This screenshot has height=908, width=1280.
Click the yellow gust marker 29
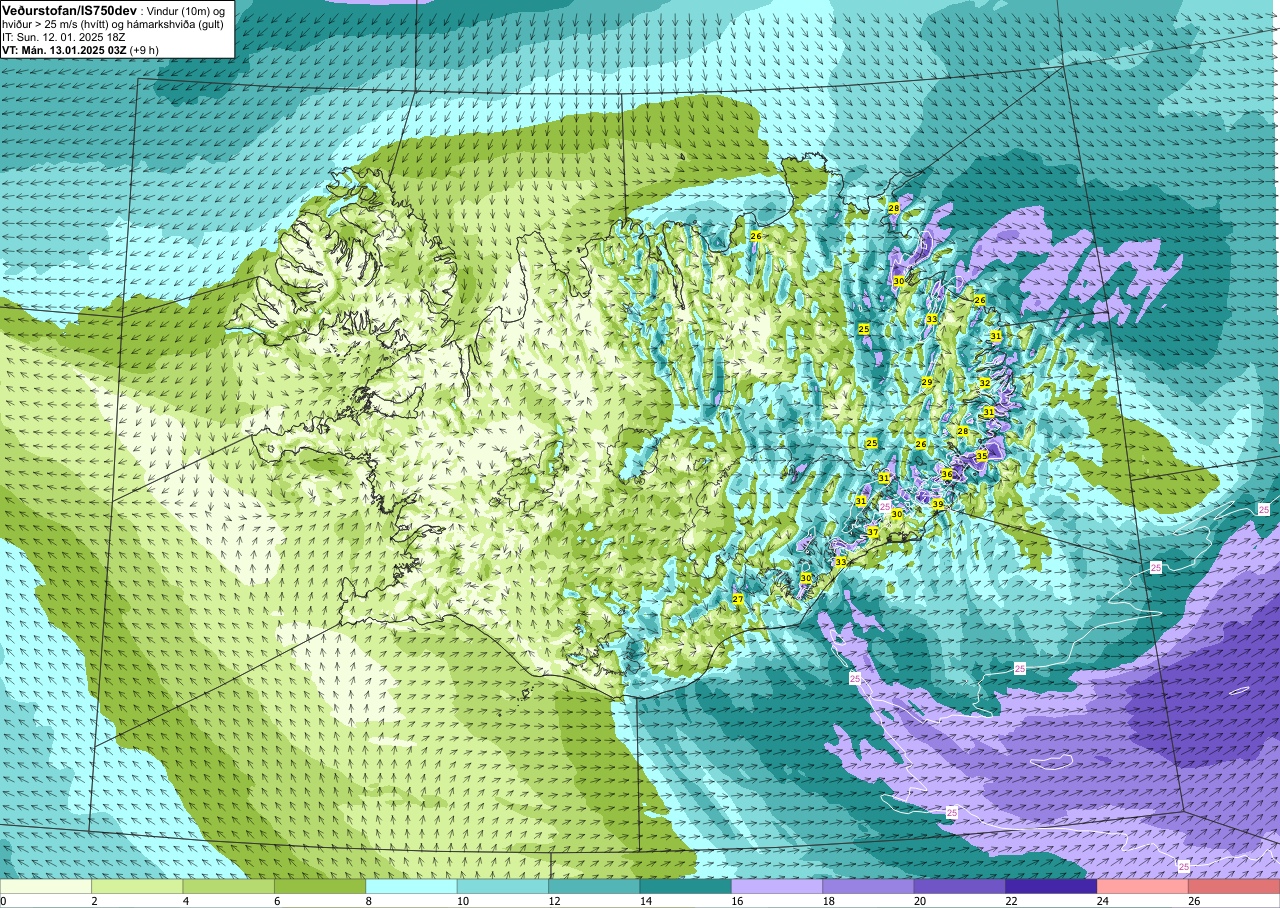[927, 383]
